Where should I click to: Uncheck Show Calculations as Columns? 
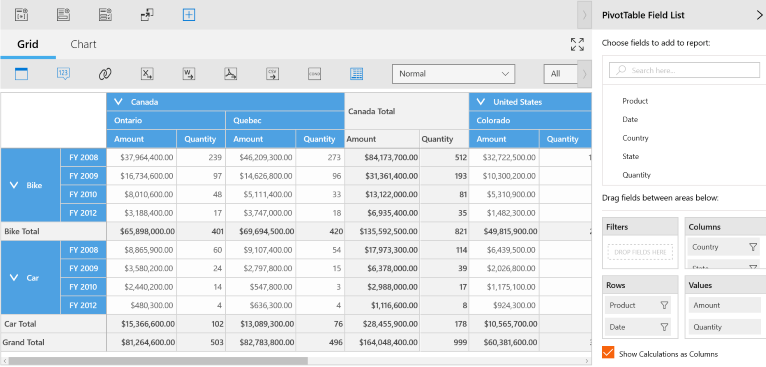point(608,353)
